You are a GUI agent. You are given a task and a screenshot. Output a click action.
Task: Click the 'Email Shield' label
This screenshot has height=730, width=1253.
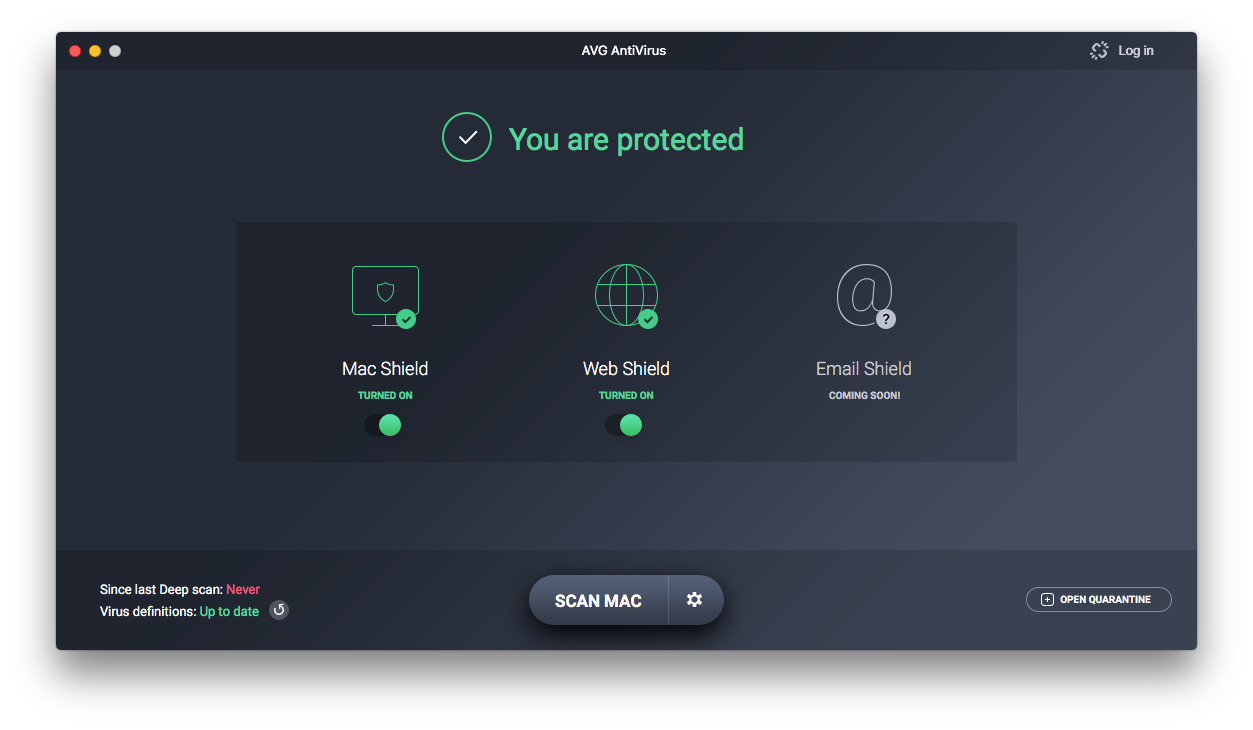pos(864,369)
